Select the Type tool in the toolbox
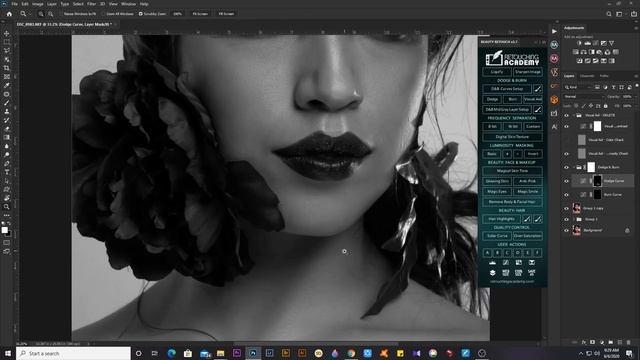640x360 pixels. point(7,172)
